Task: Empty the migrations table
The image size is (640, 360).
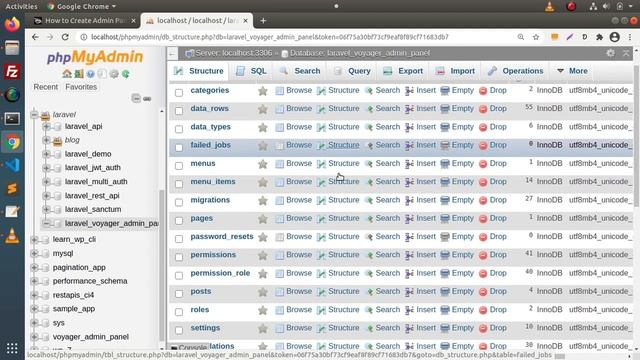Action: point(457,200)
